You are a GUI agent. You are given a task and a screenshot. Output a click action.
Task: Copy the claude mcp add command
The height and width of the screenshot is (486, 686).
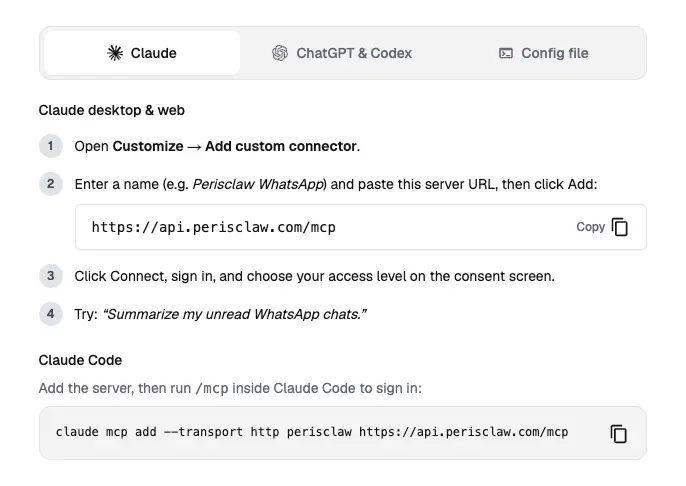tap(619, 434)
